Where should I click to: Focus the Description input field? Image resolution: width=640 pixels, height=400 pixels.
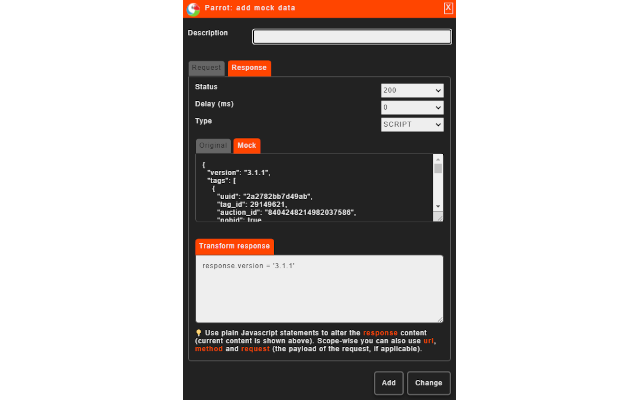click(352, 37)
